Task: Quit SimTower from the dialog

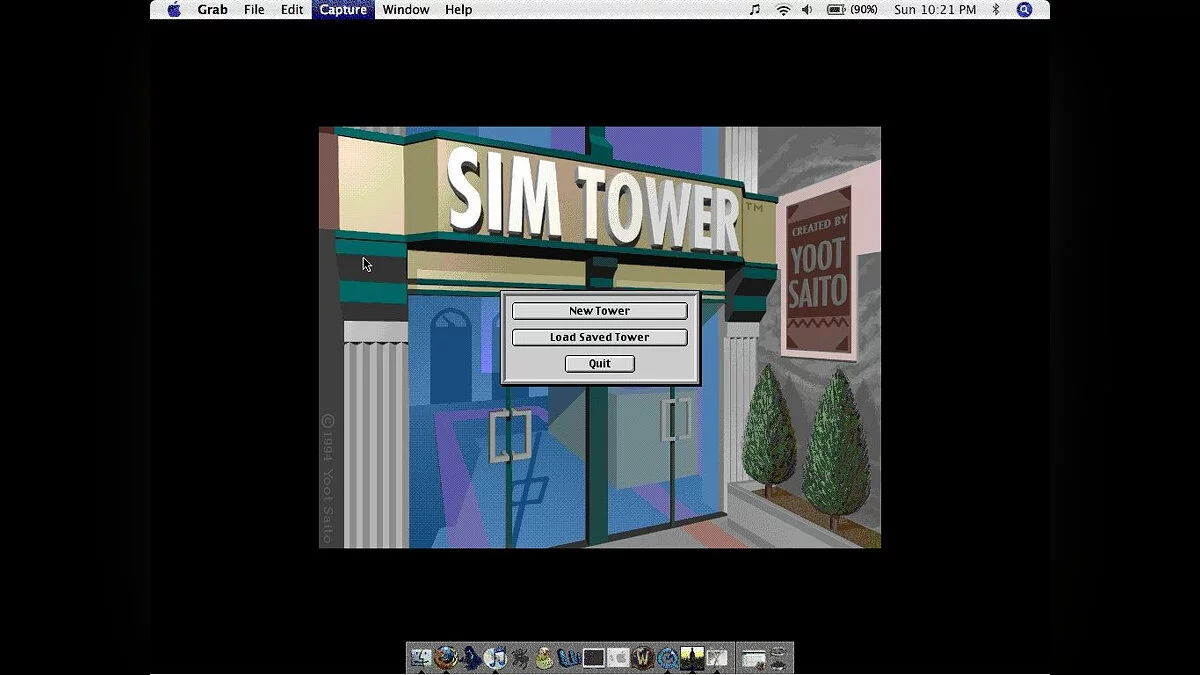Action: pos(599,364)
